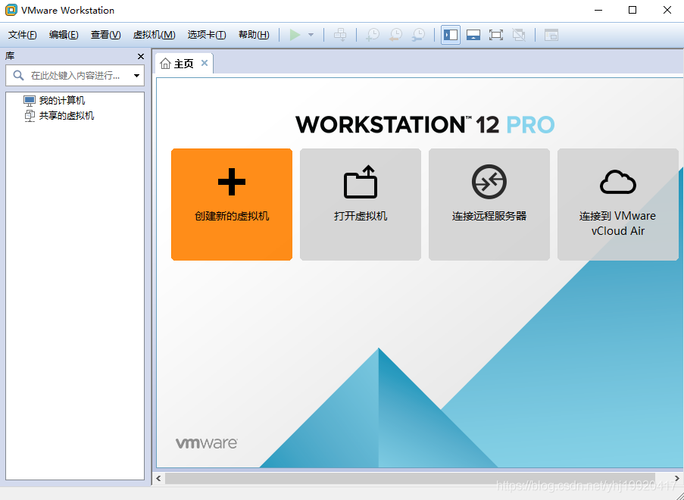Minimize the VMware Workstation window

pos(598,10)
